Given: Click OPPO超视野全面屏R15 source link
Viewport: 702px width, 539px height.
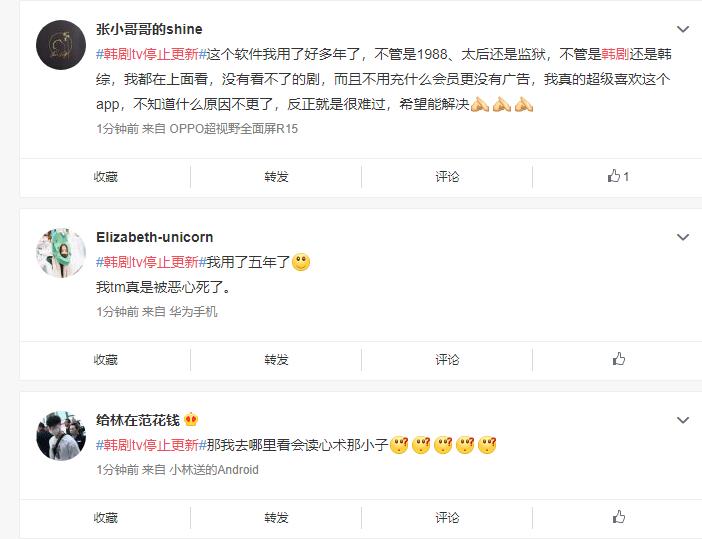Looking at the screenshot, I should click(233, 129).
